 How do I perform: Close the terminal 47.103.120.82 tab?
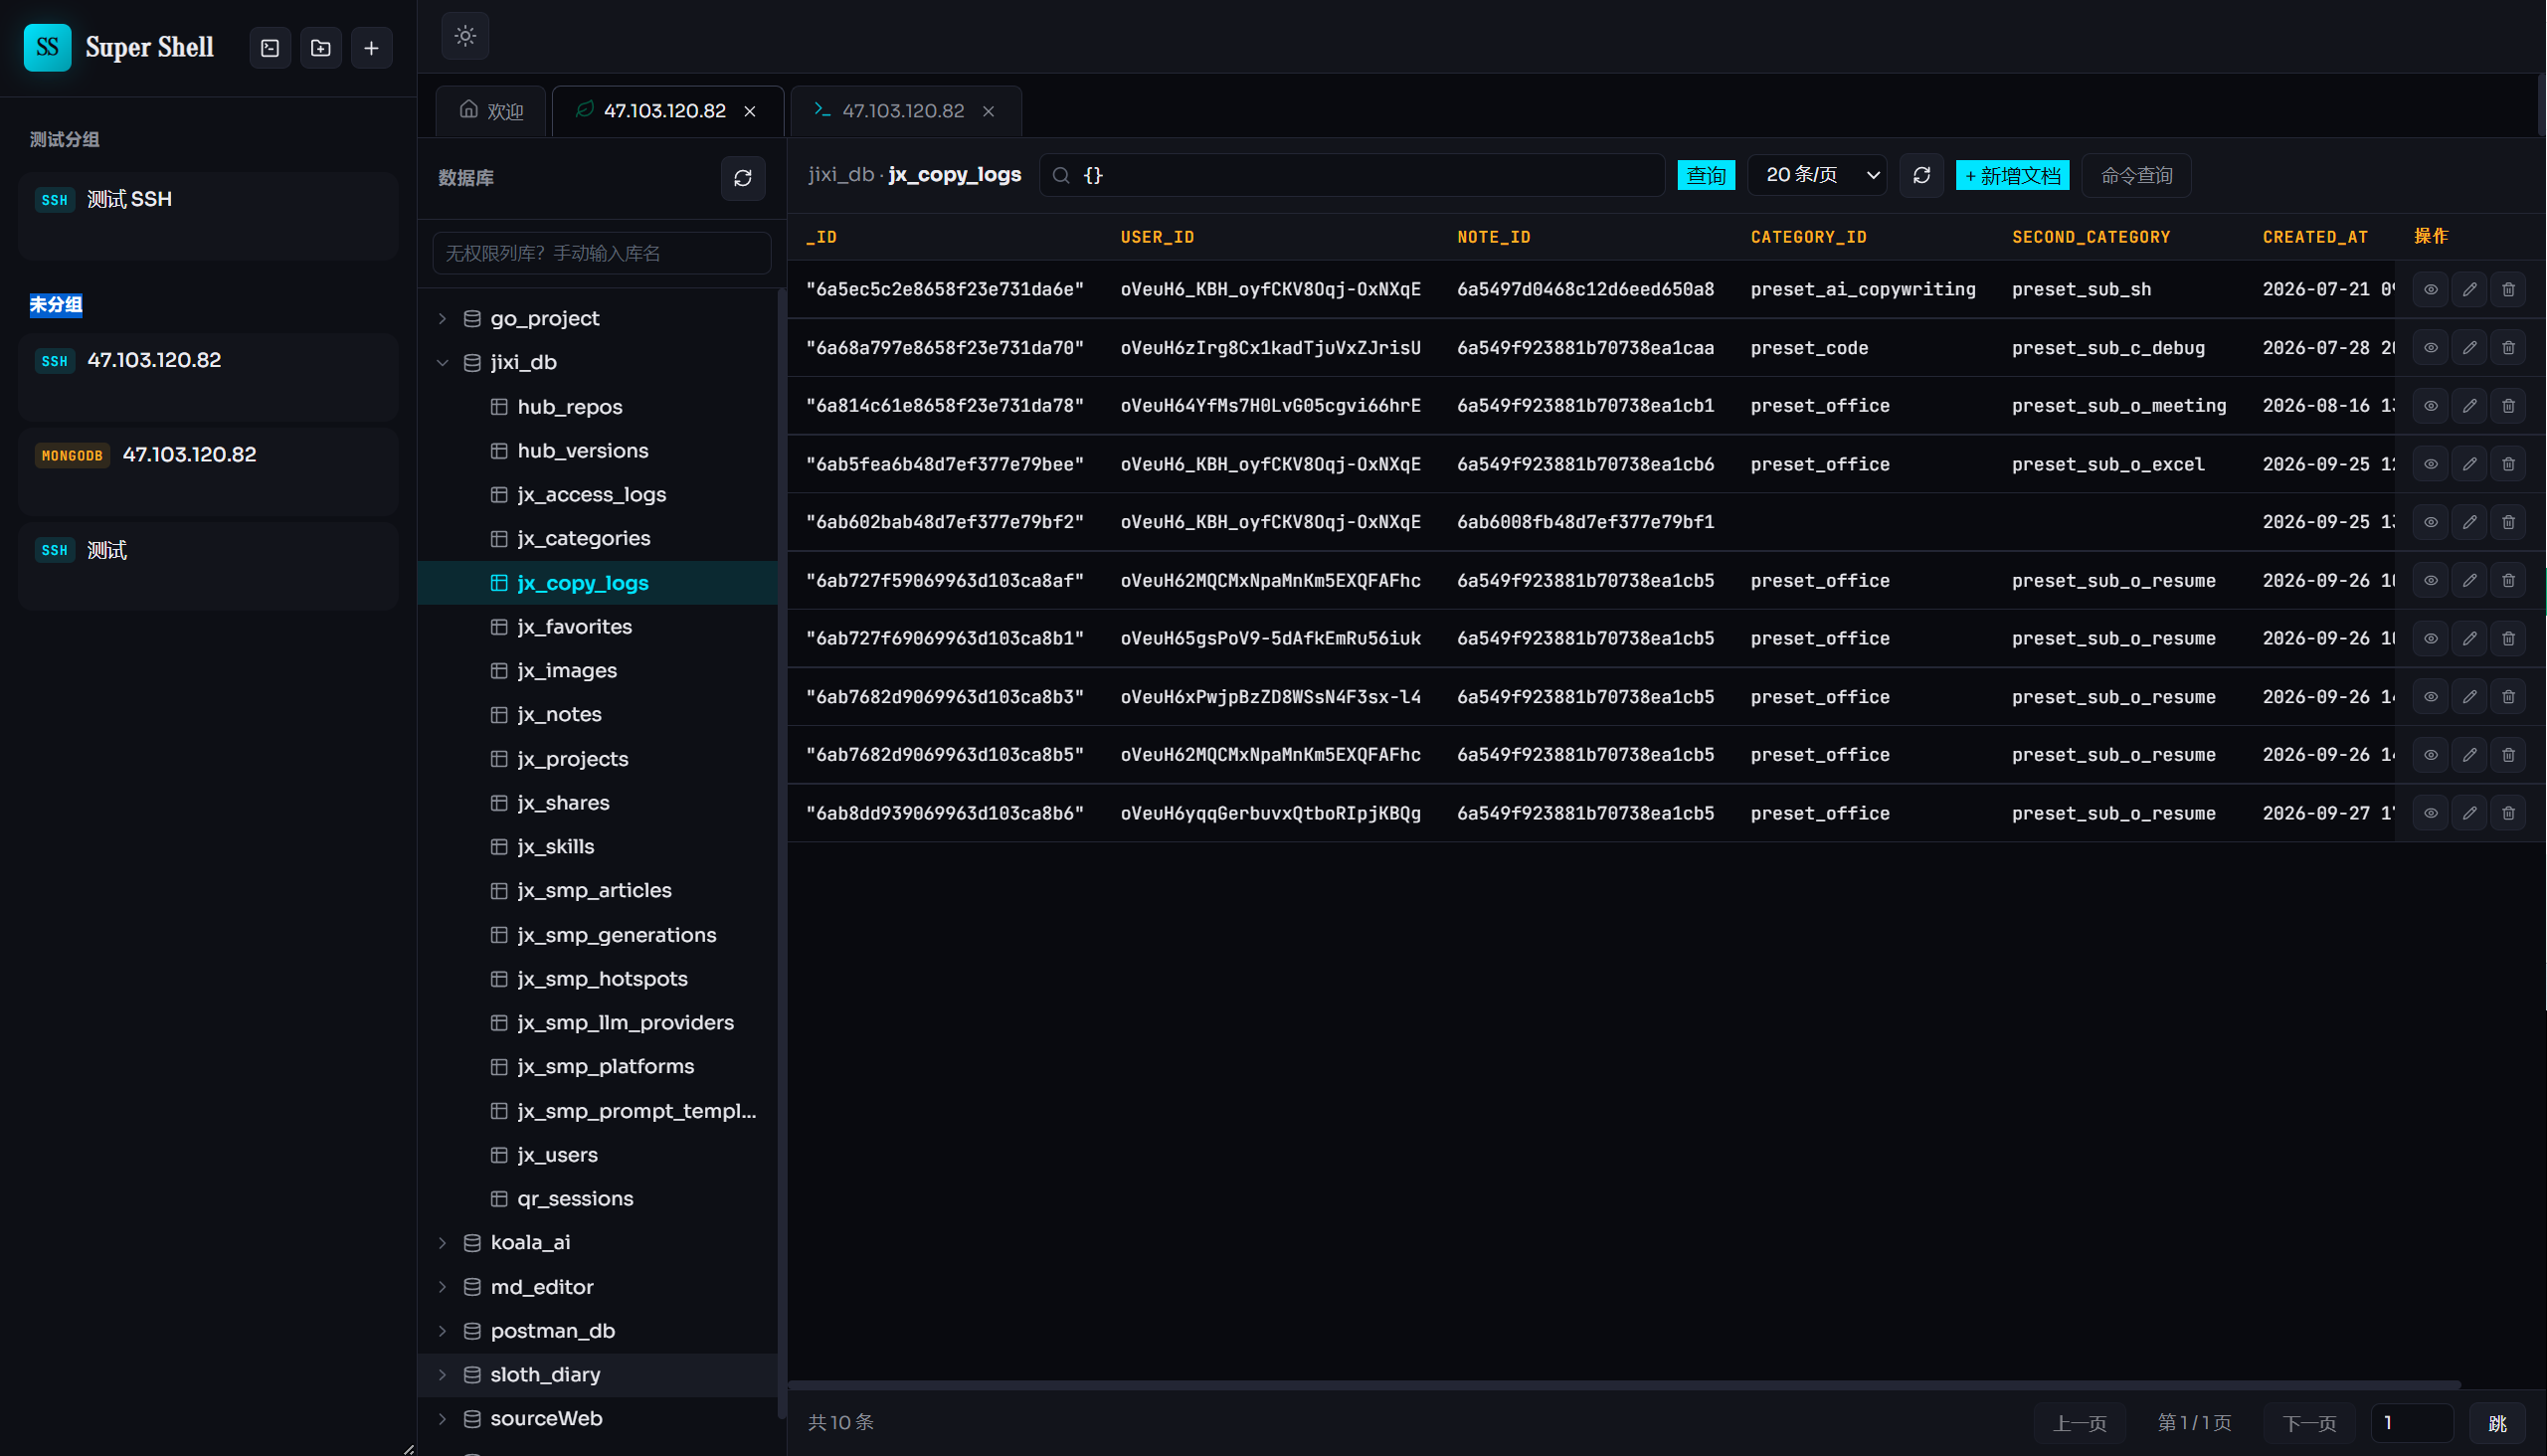[988, 111]
